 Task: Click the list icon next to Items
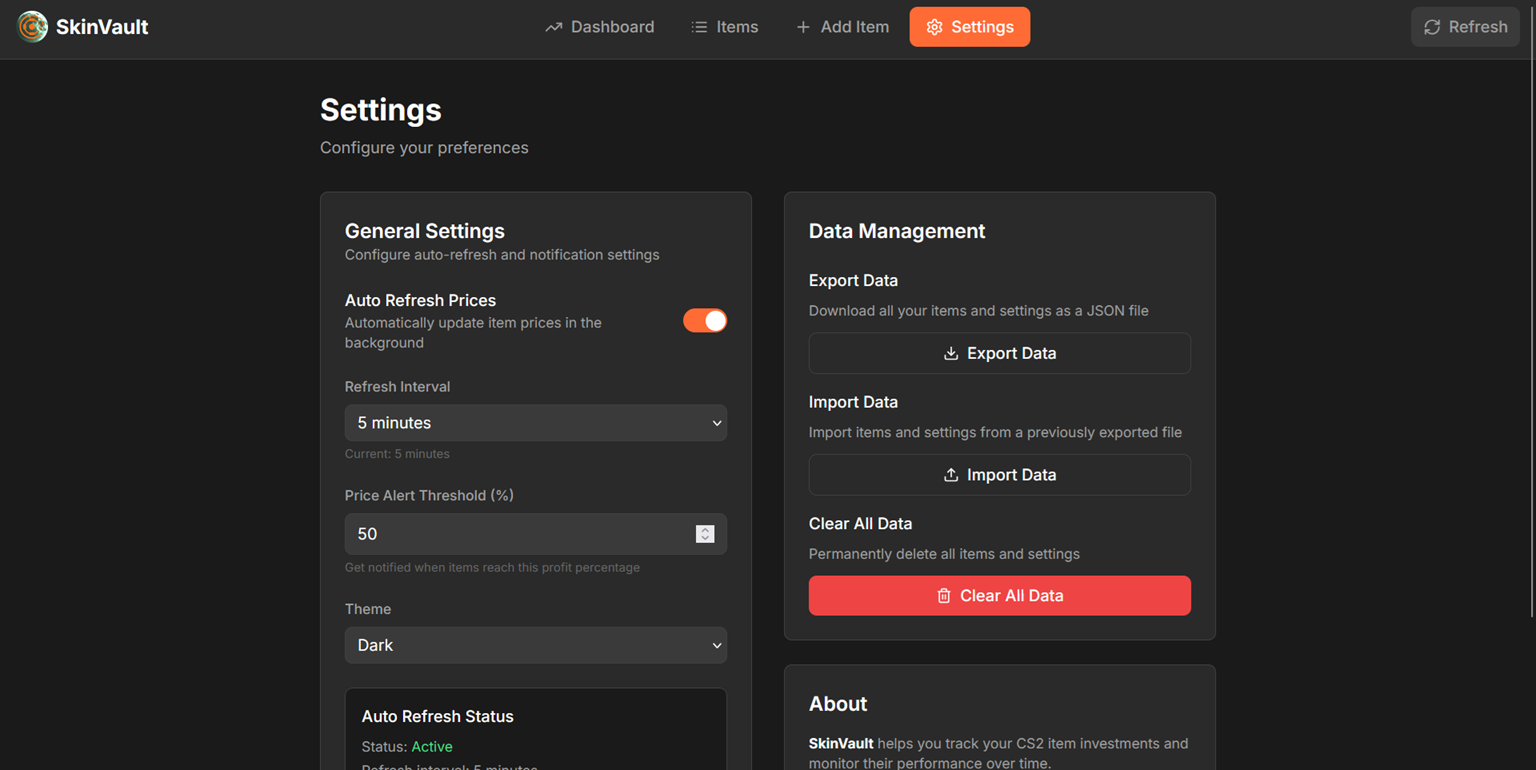[699, 26]
